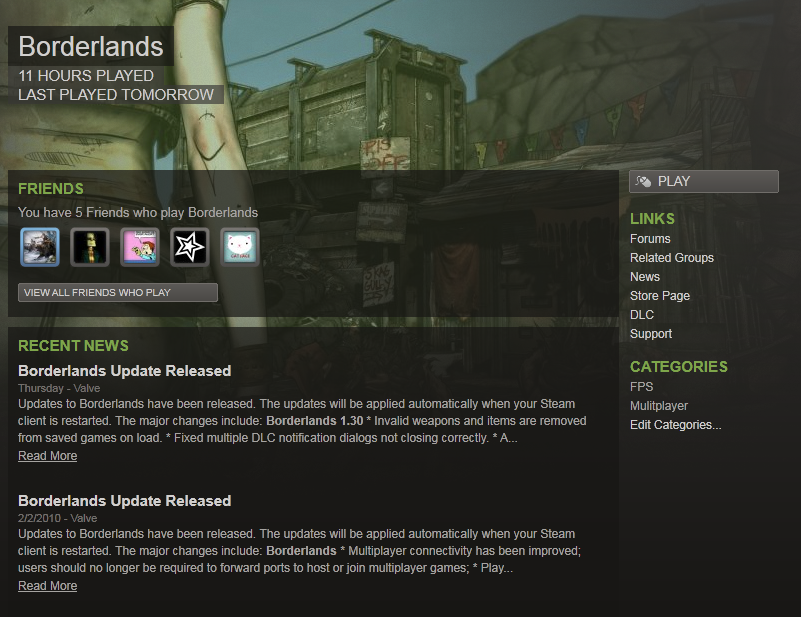The width and height of the screenshot is (801, 617).
Task: Open the white cat face friend avatar
Action: pyautogui.click(x=240, y=247)
